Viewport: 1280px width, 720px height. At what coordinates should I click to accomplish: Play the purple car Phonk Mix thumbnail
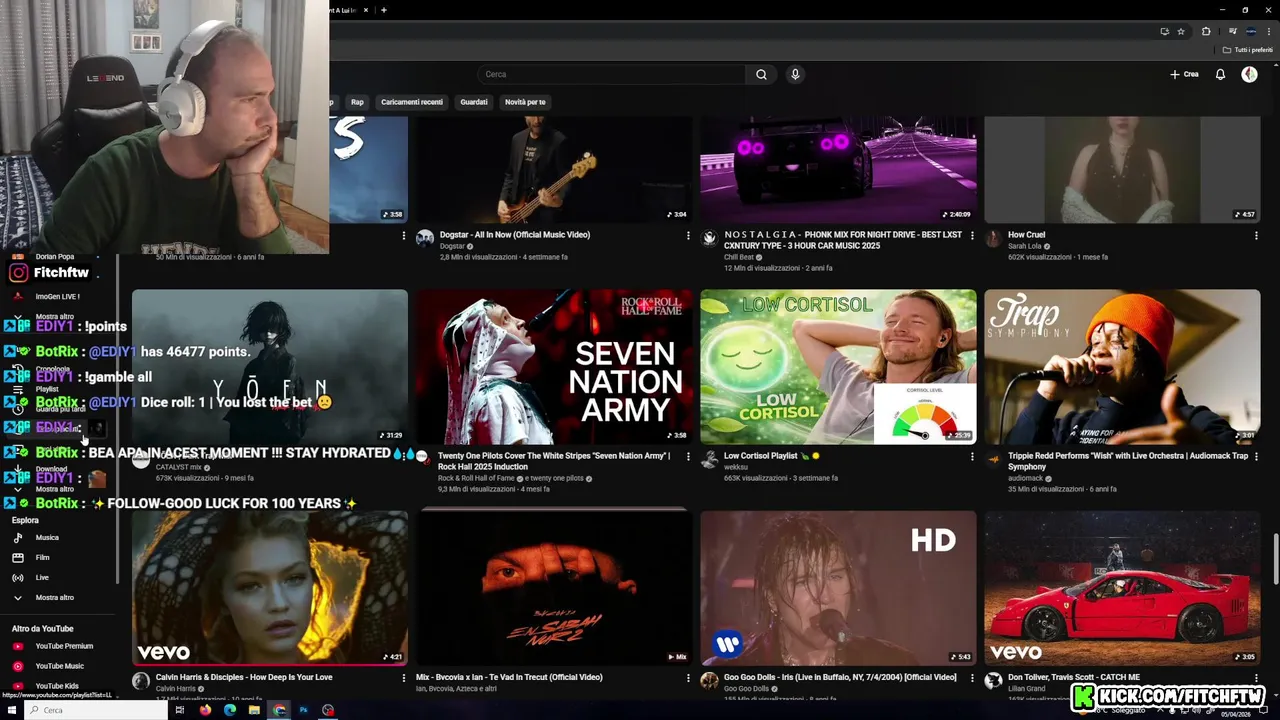[x=838, y=169]
